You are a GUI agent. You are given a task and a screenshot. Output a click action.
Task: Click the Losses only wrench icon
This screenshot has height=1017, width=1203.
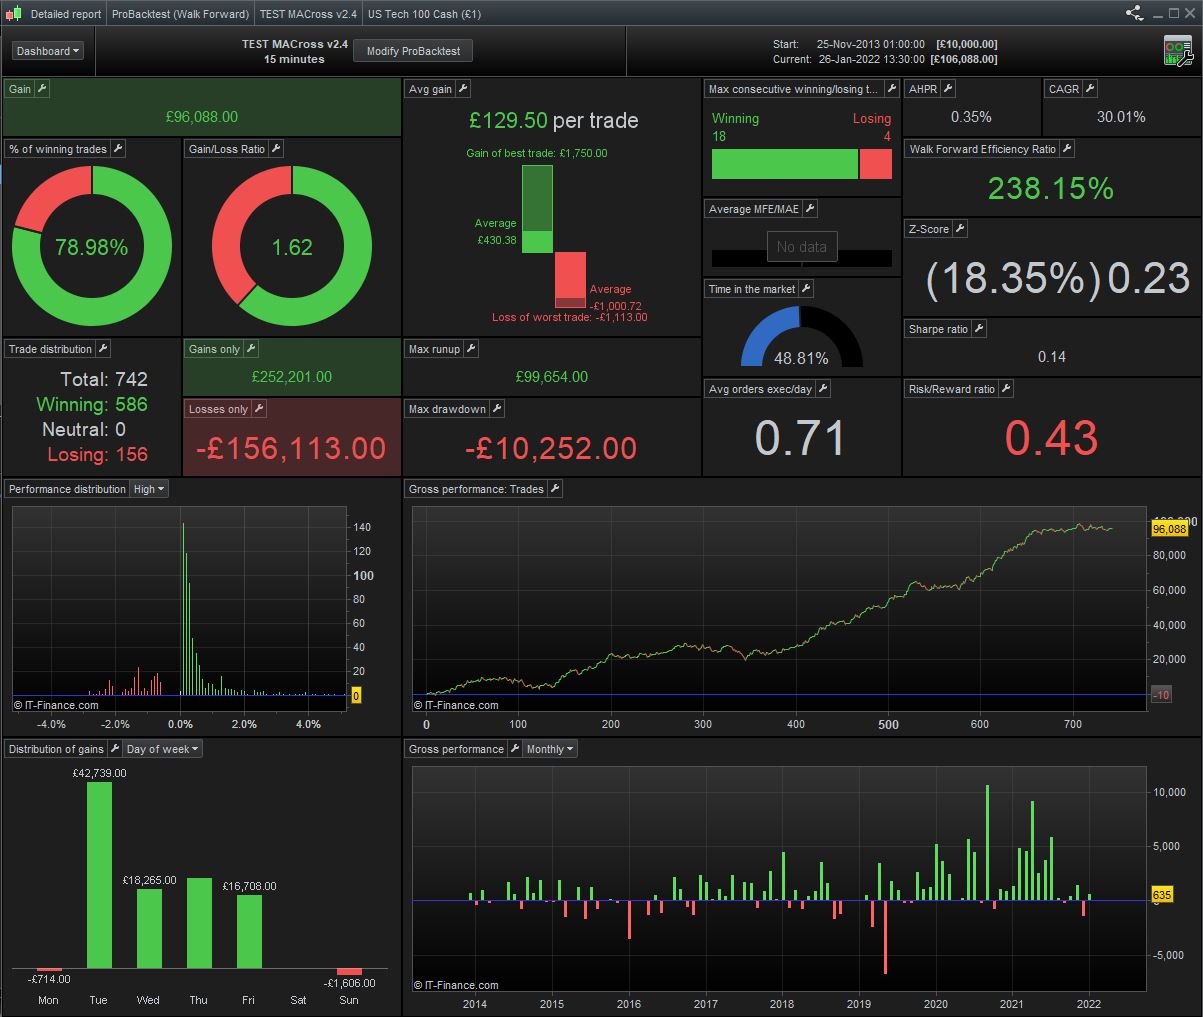tap(258, 409)
